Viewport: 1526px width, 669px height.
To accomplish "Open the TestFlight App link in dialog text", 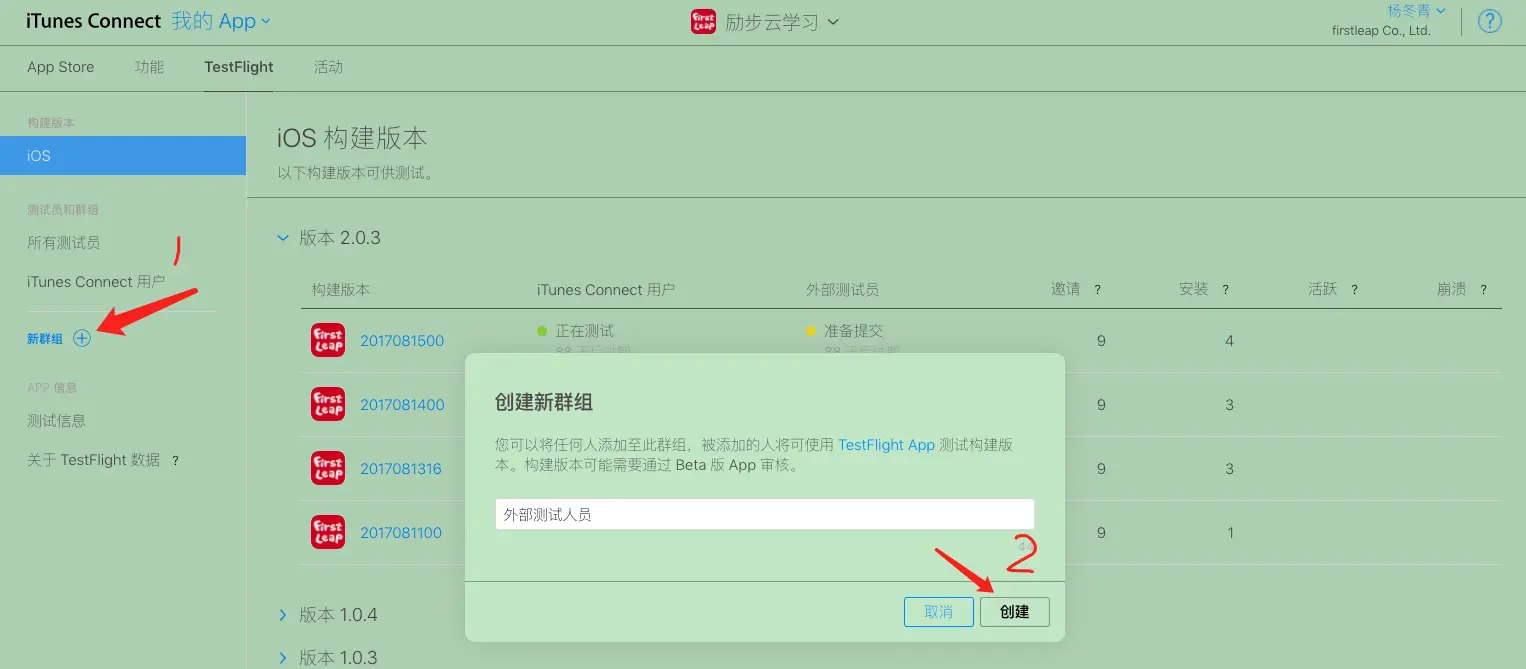I will pyautogui.click(x=886, y=444).
